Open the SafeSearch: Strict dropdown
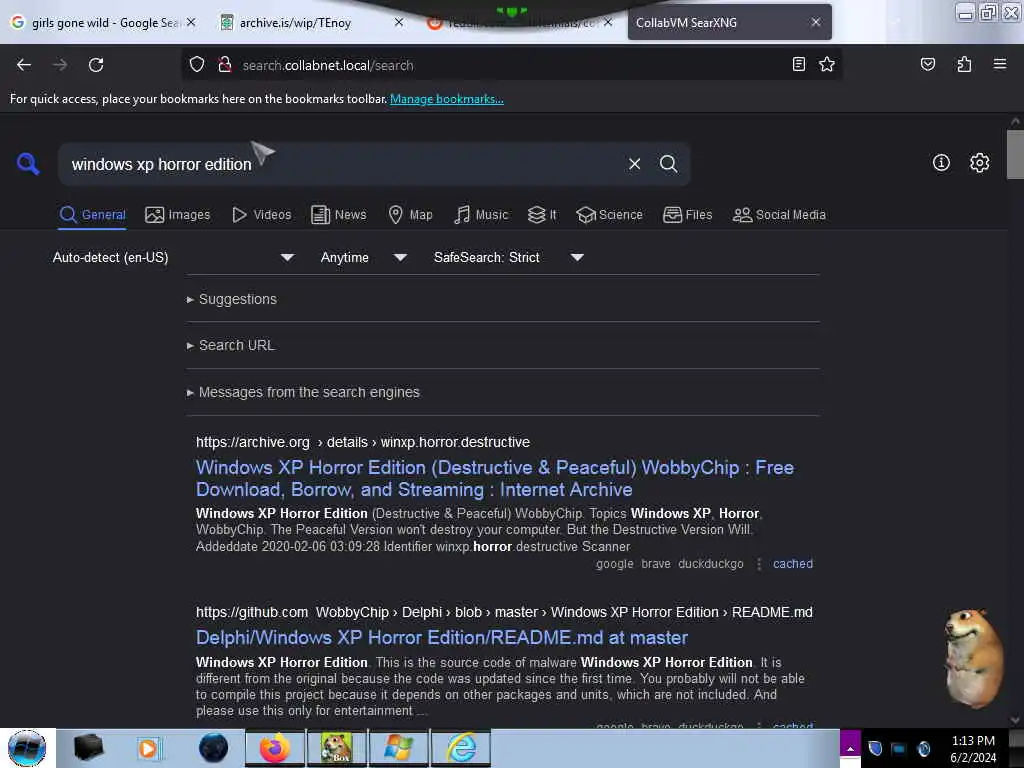The image size is (1024, 768). 508,257
